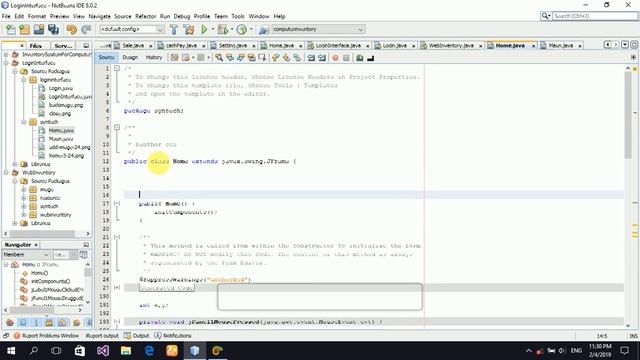Screen dimensions: 640x360
Task: Click the editor vertical scrollbar thumb
Action: [x=628, y=116]
